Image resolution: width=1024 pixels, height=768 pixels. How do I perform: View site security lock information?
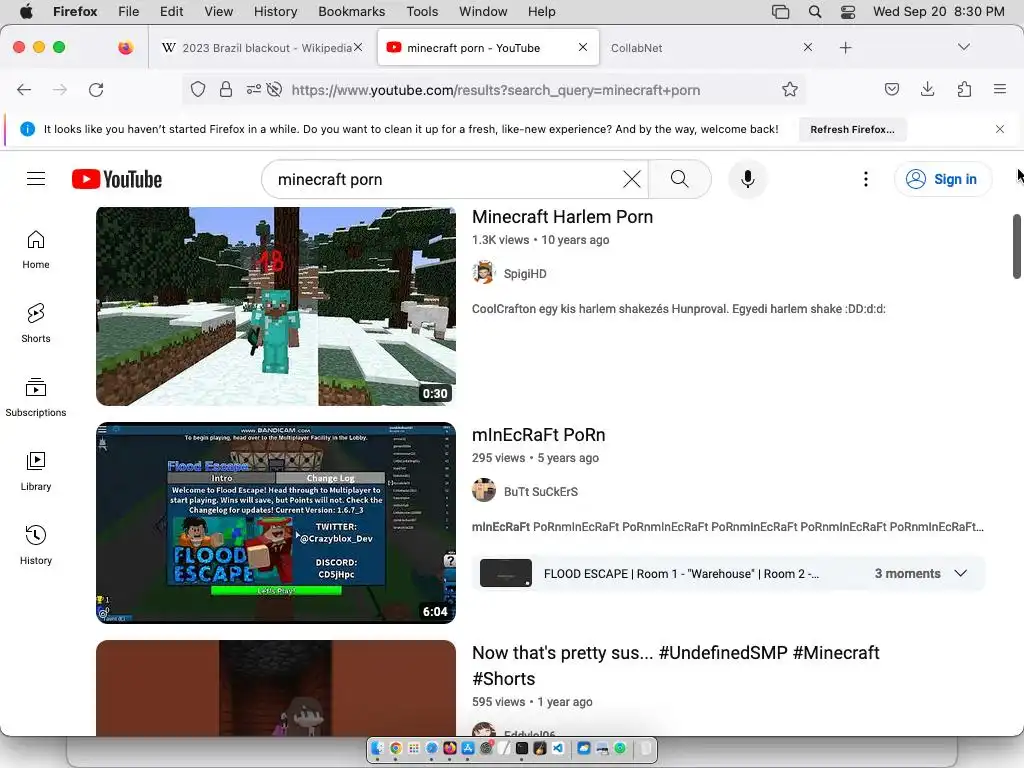point(226,89)
